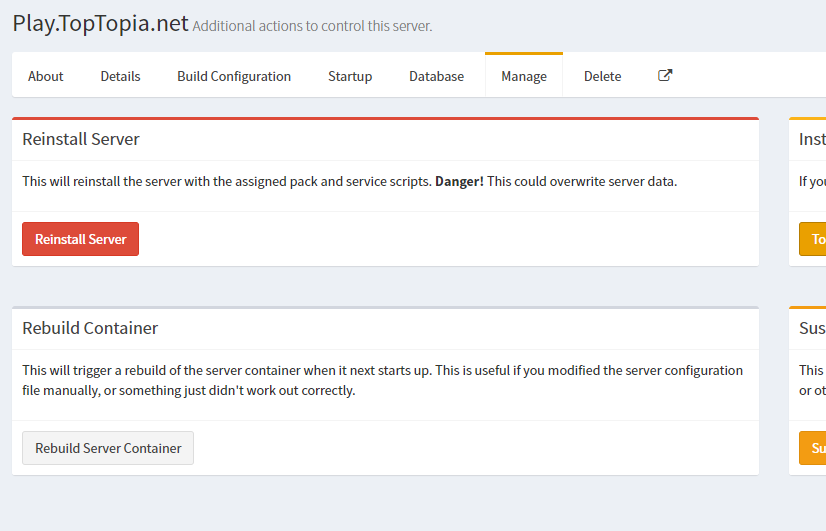Click the rebuild container description paragraph
Image resolution: width=826 pixels, height=531 pixels.
coord(382,380)
